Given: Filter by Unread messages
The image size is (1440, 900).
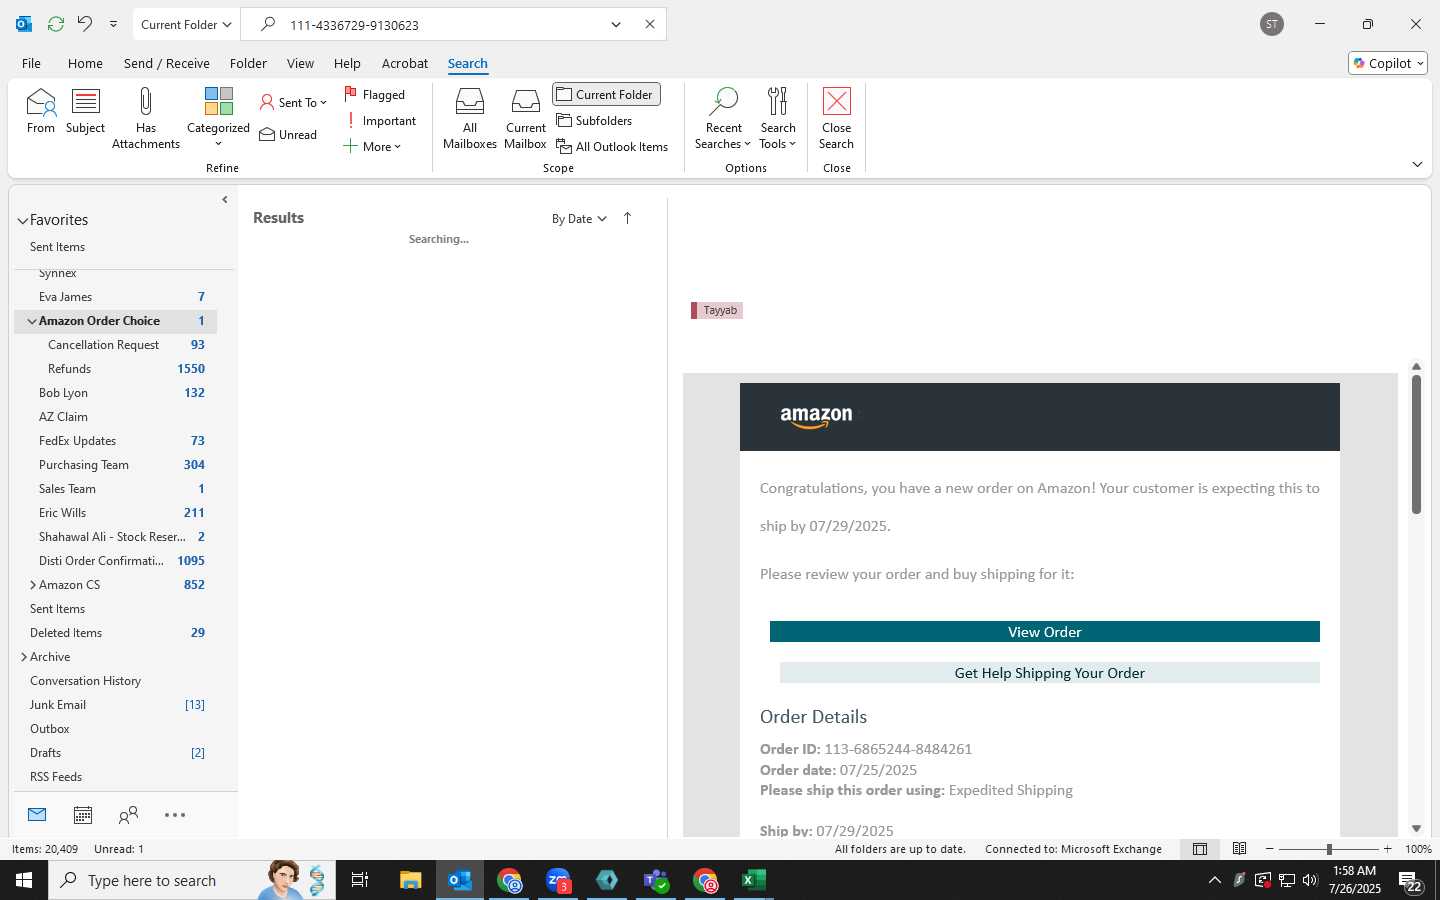Looking at the screenshot, I should pyautogui.click(x=288, y=135).
